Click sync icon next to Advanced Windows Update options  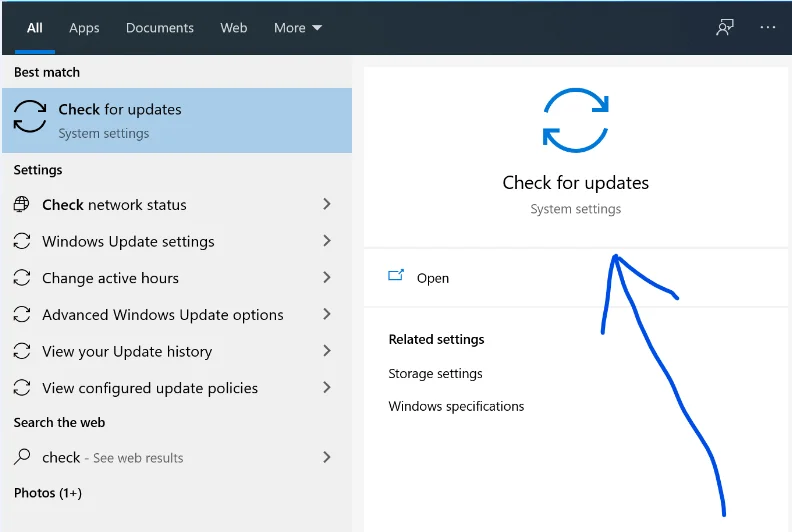[x=22, y=314]
